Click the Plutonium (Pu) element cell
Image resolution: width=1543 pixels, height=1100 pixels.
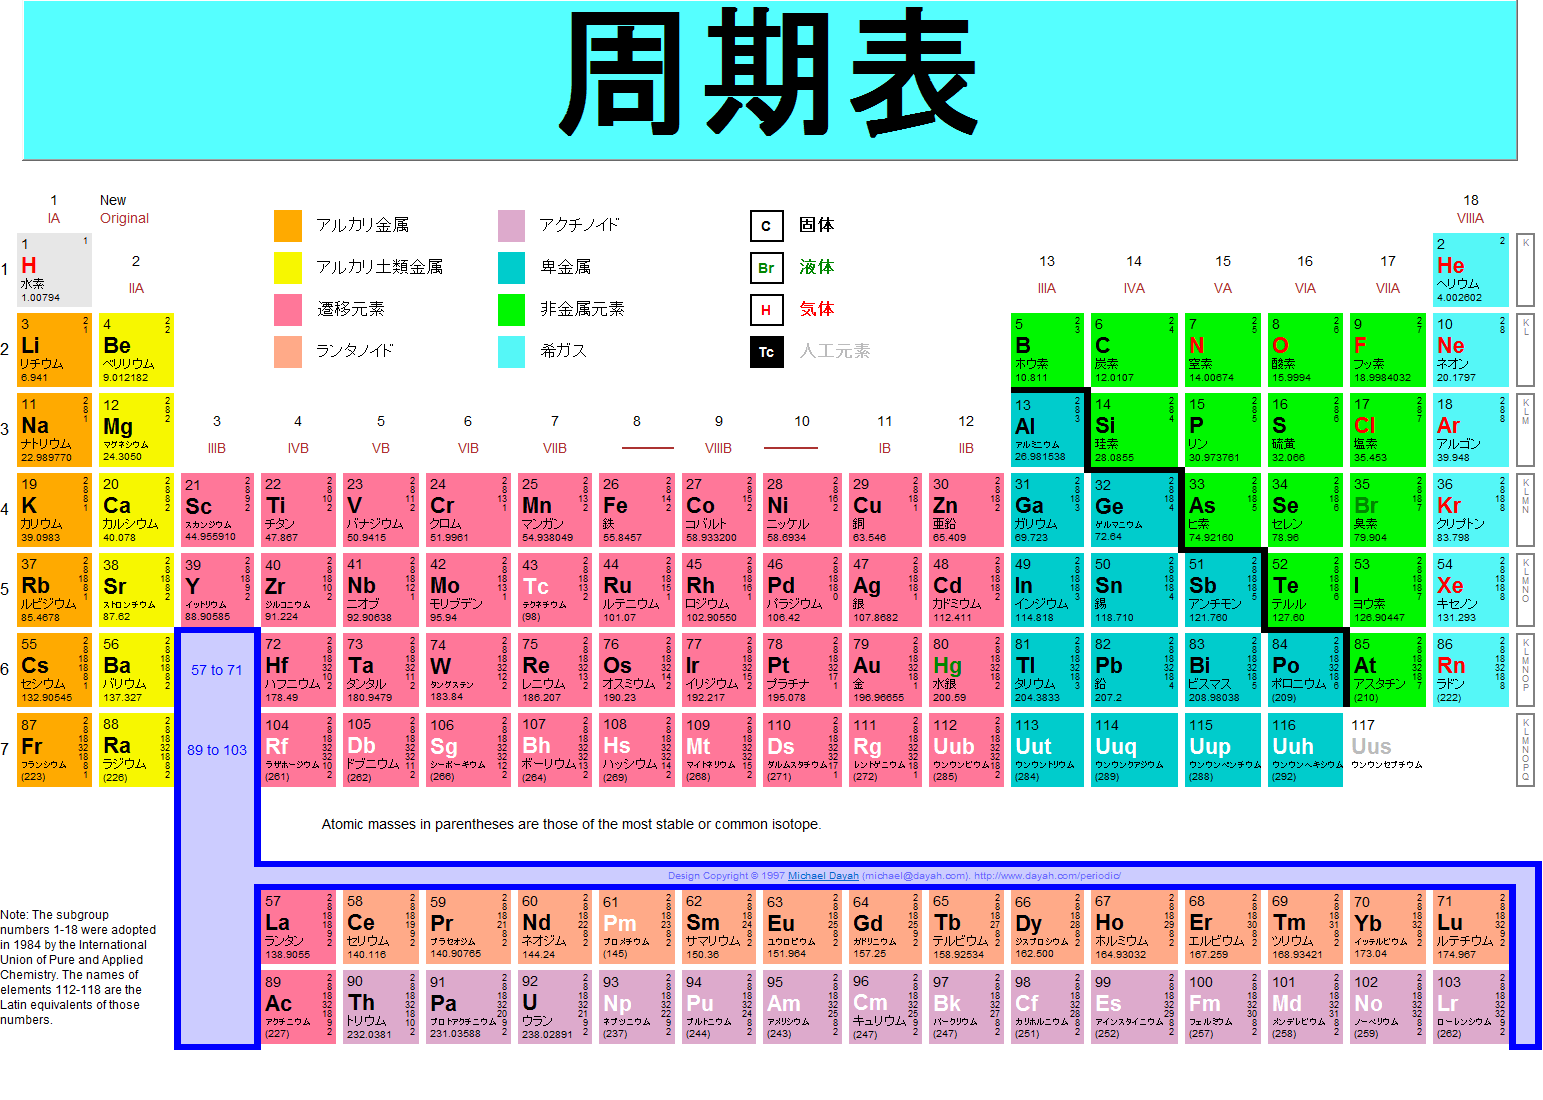click(719, 1008)
